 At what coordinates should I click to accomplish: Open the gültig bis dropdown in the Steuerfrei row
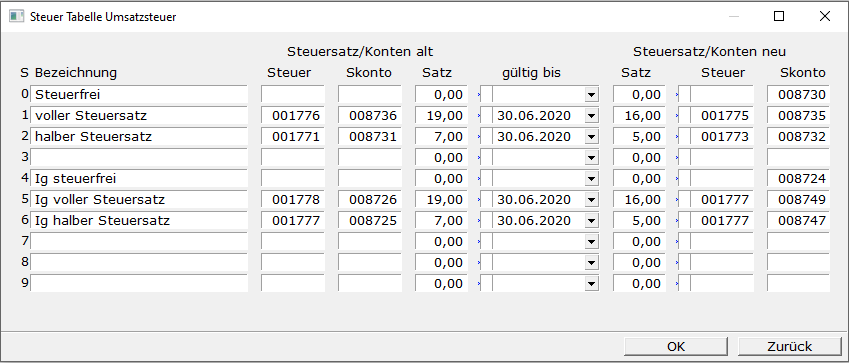pos(591,95)
